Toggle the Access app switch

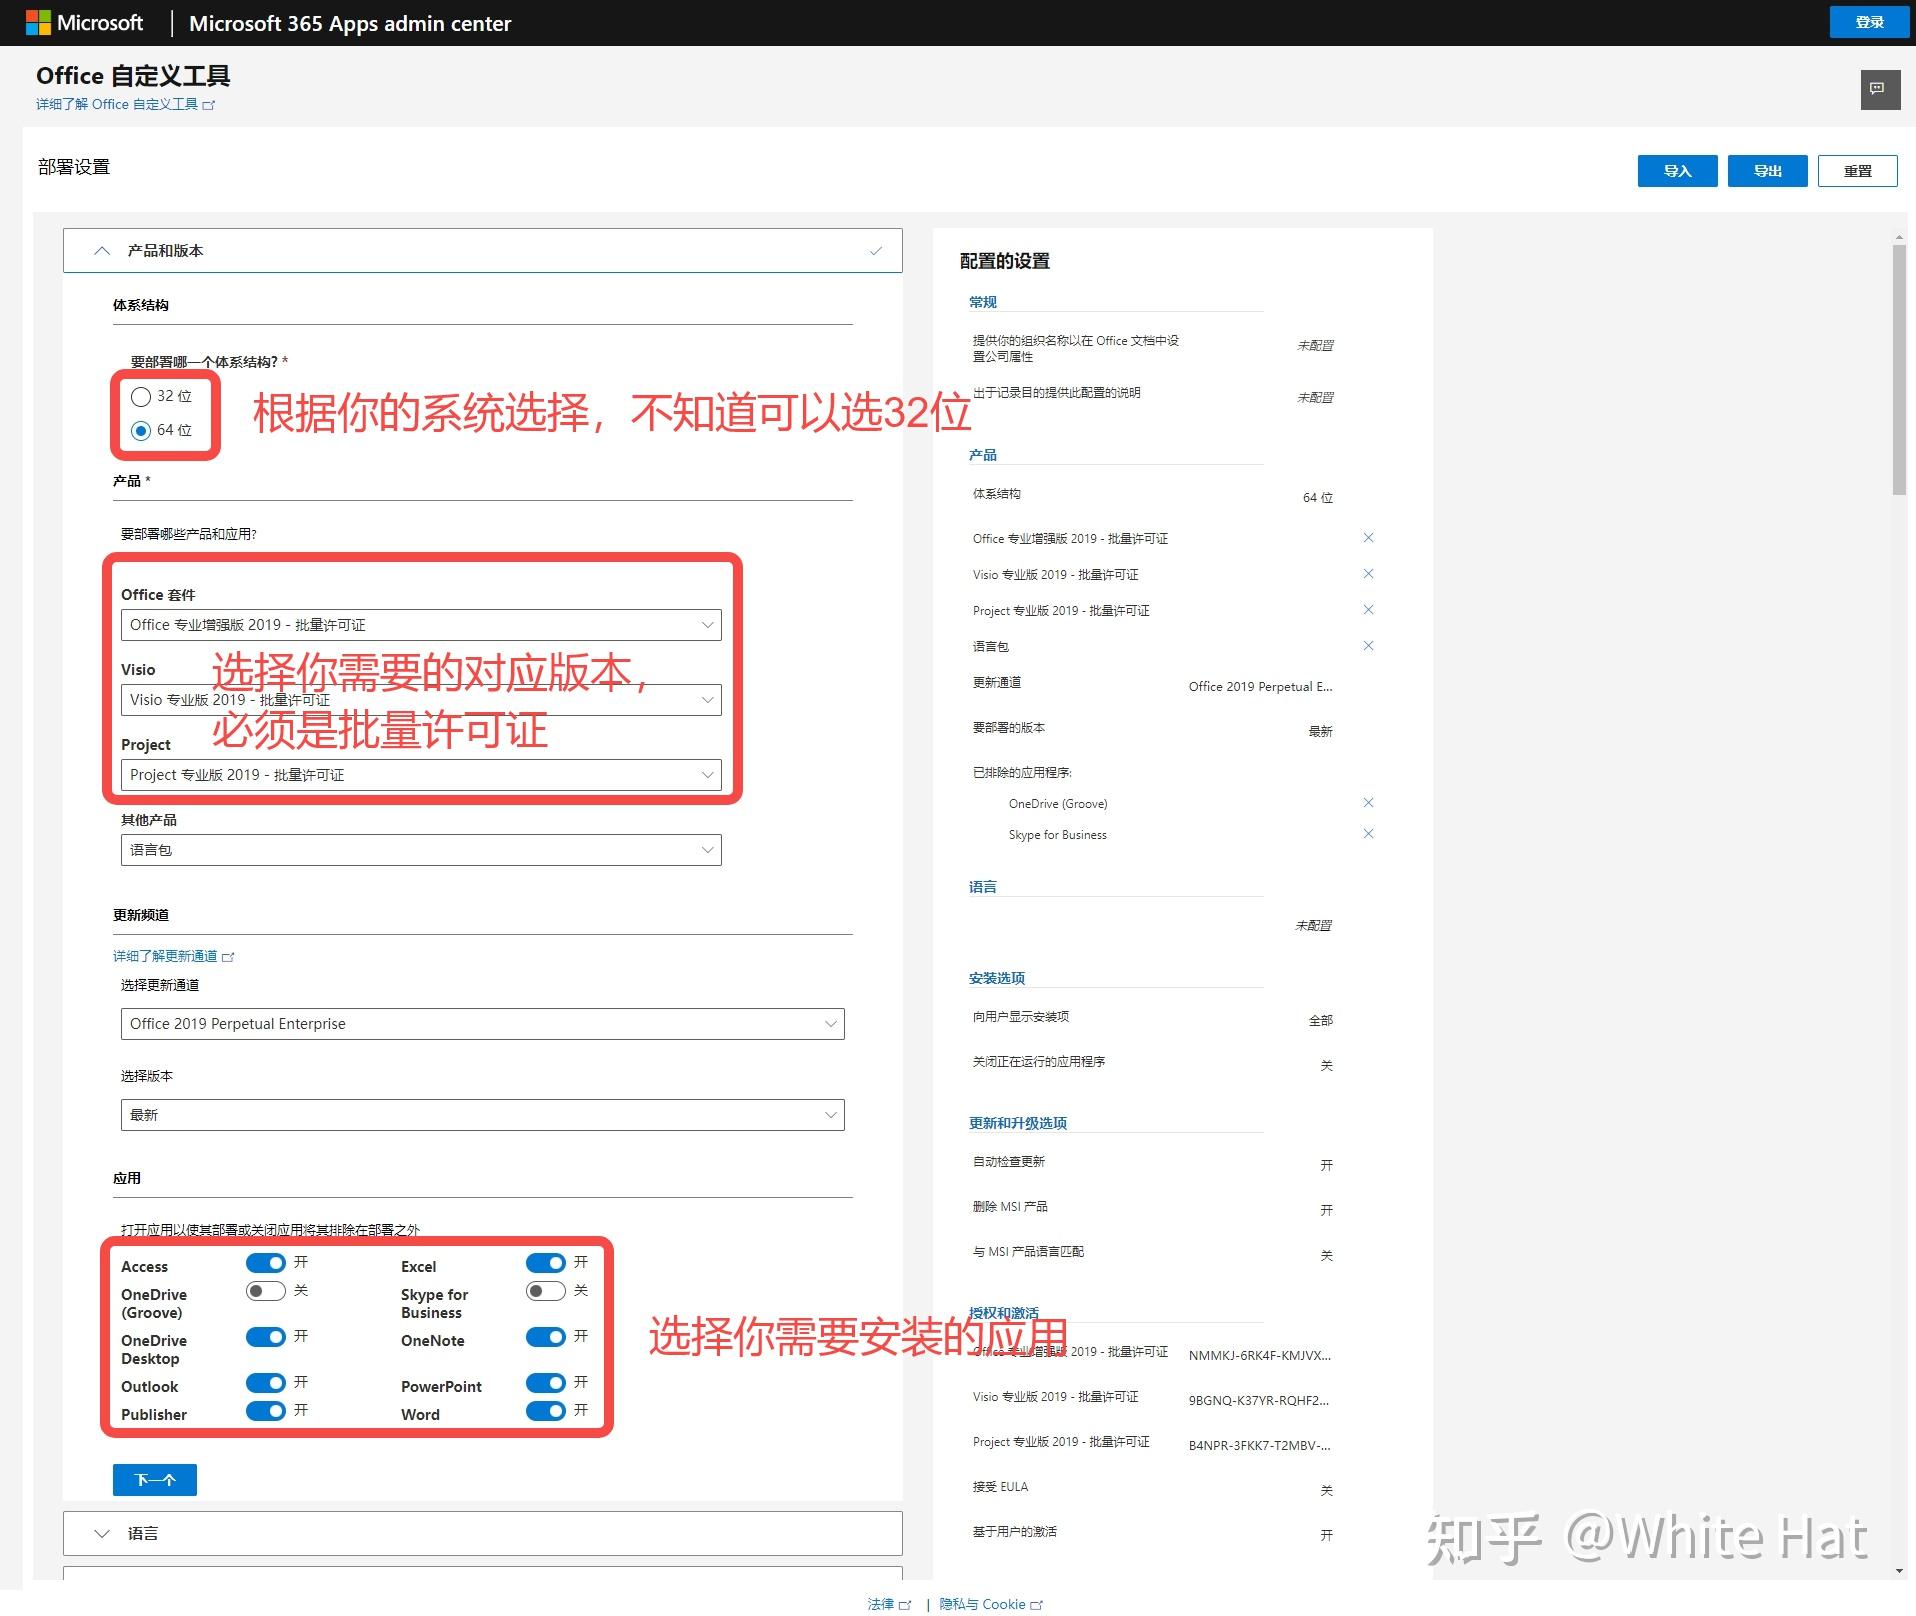(x=266, y=1263)
